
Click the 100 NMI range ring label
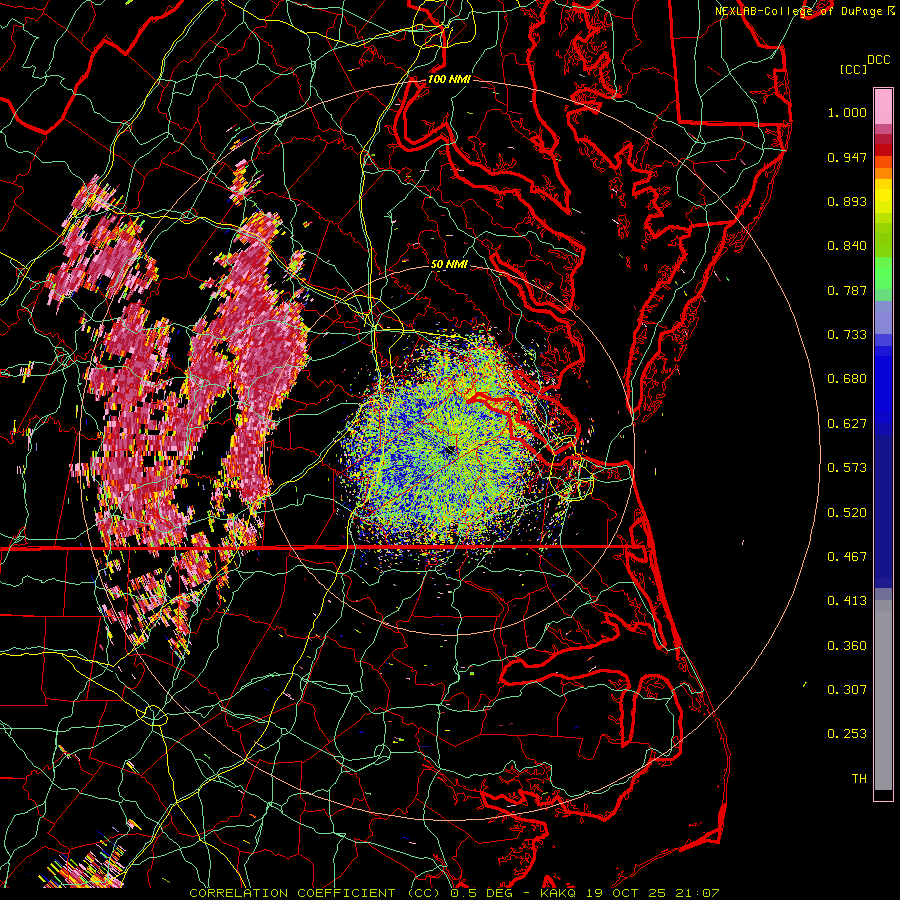449,79
